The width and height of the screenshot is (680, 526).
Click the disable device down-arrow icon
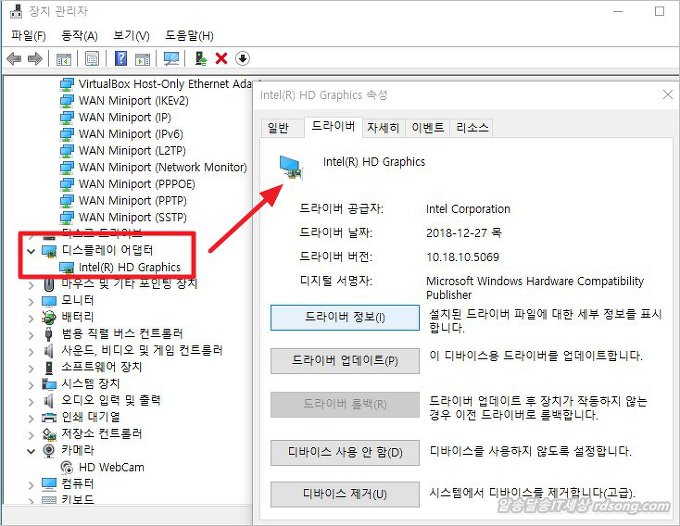[x=242, y=59]
